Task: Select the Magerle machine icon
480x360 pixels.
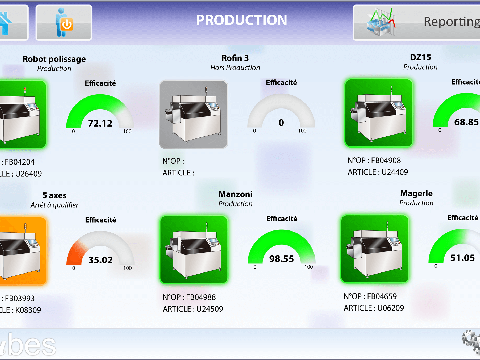Action: (x=375, y=249)
